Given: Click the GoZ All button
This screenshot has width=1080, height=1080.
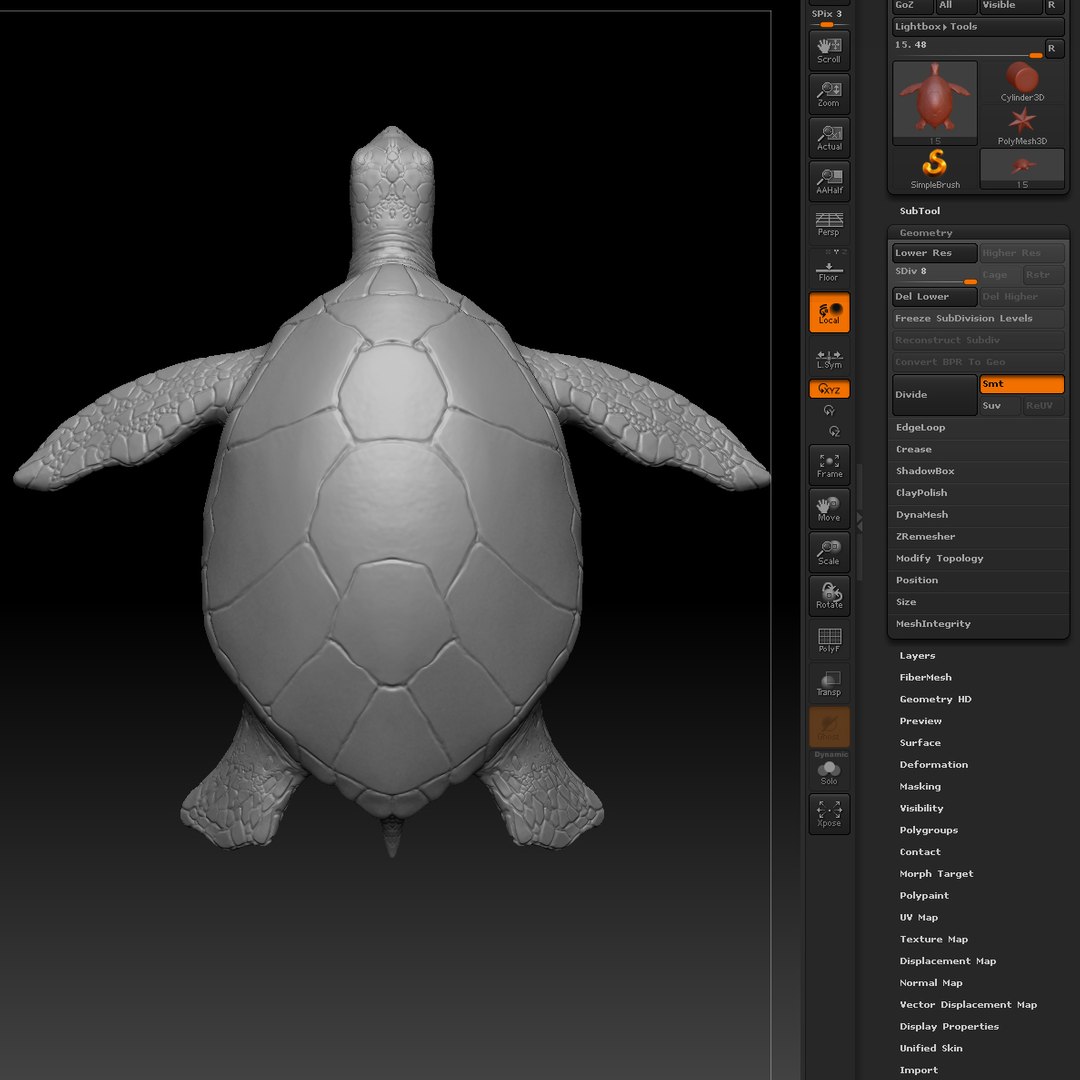Looking at the screenshot, I should coord(956,6).
